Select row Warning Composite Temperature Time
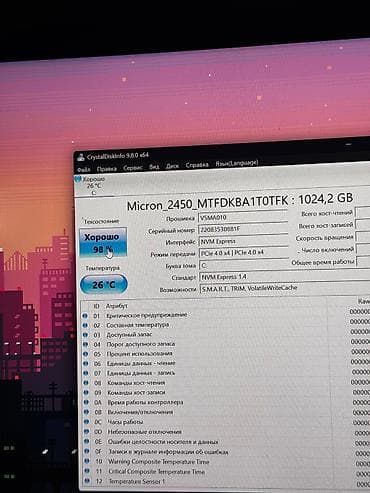370x493 pixels. [227, 462]
